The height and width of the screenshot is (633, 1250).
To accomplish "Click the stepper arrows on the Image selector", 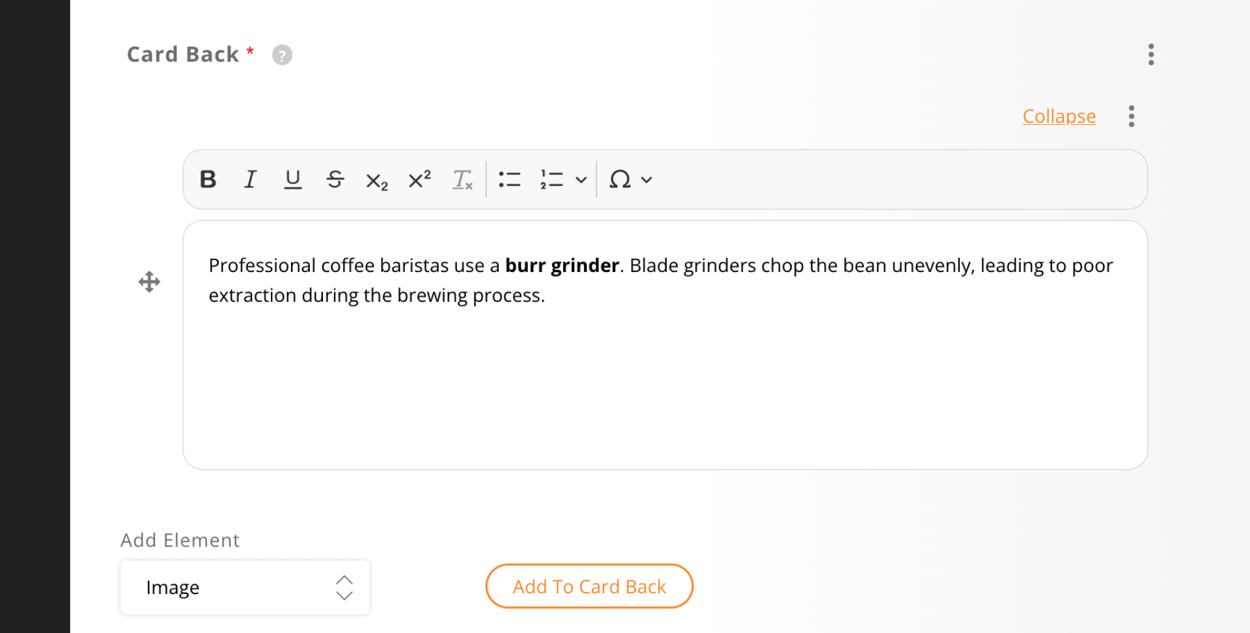I will click(343, 587).
